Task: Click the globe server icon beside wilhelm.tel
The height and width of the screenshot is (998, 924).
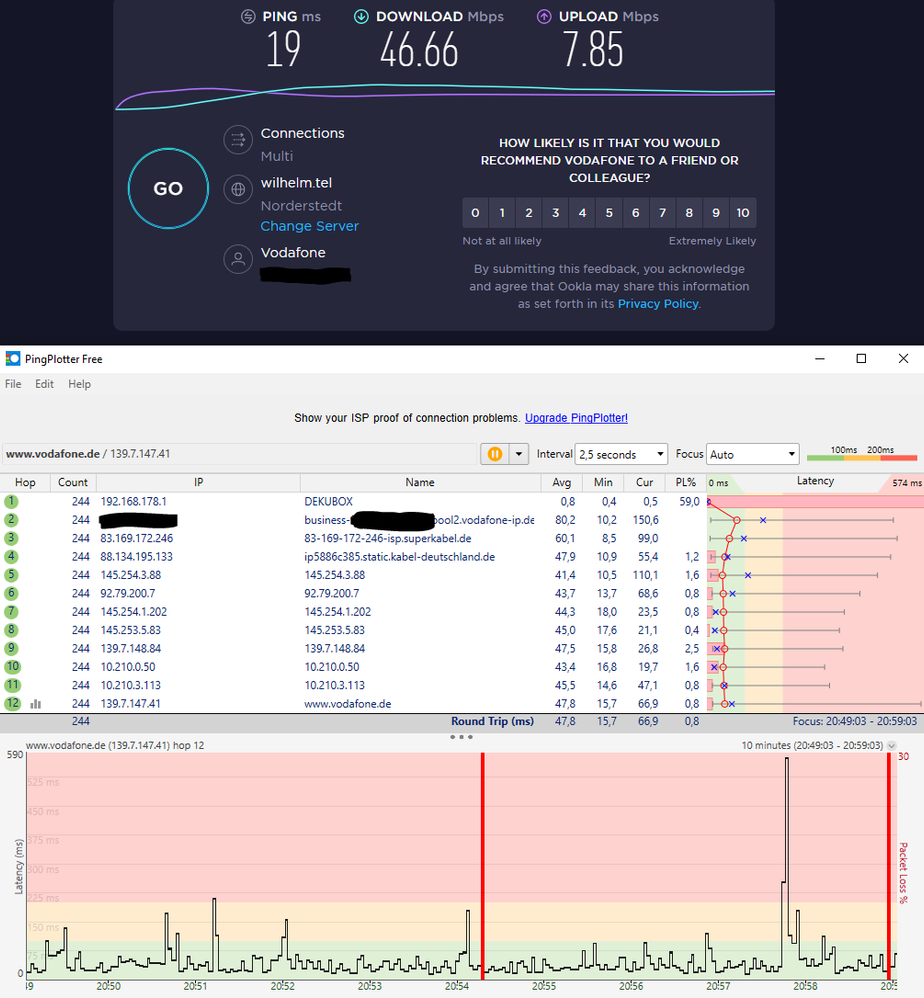Action: (x=238, y=190)
